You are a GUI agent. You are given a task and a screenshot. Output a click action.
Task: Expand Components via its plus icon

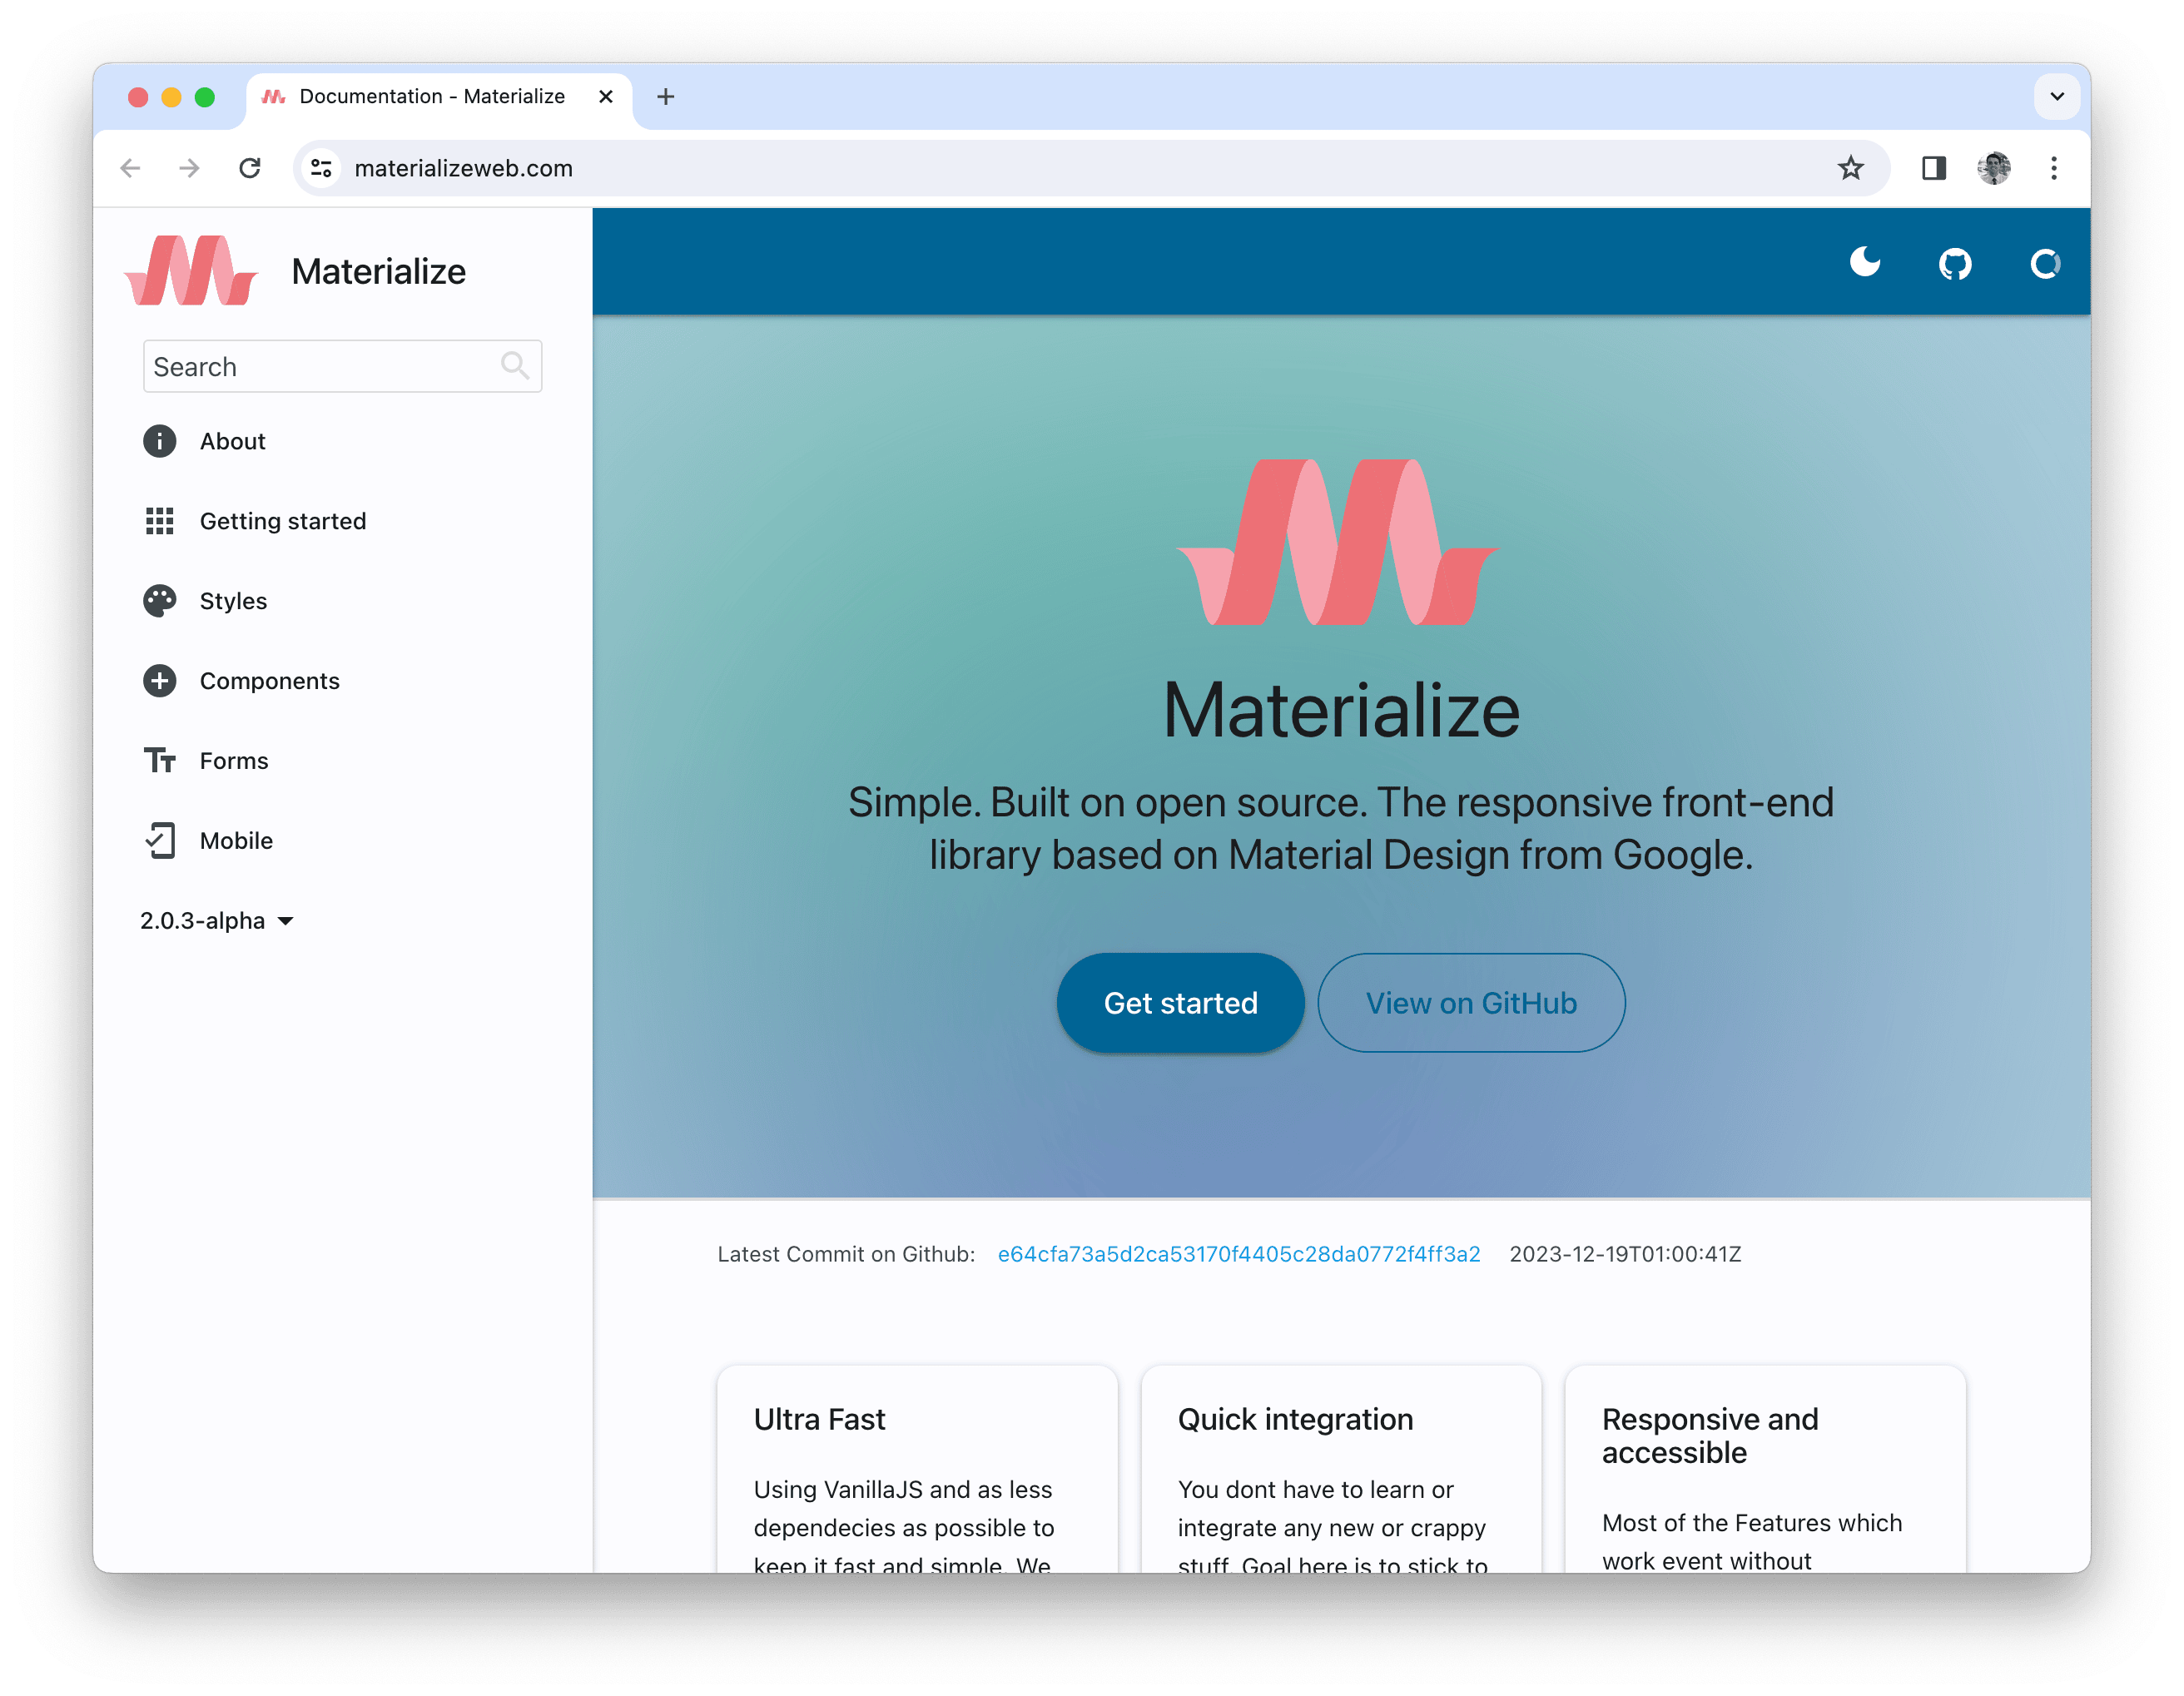pyautogui.click(x=160, y=681)
